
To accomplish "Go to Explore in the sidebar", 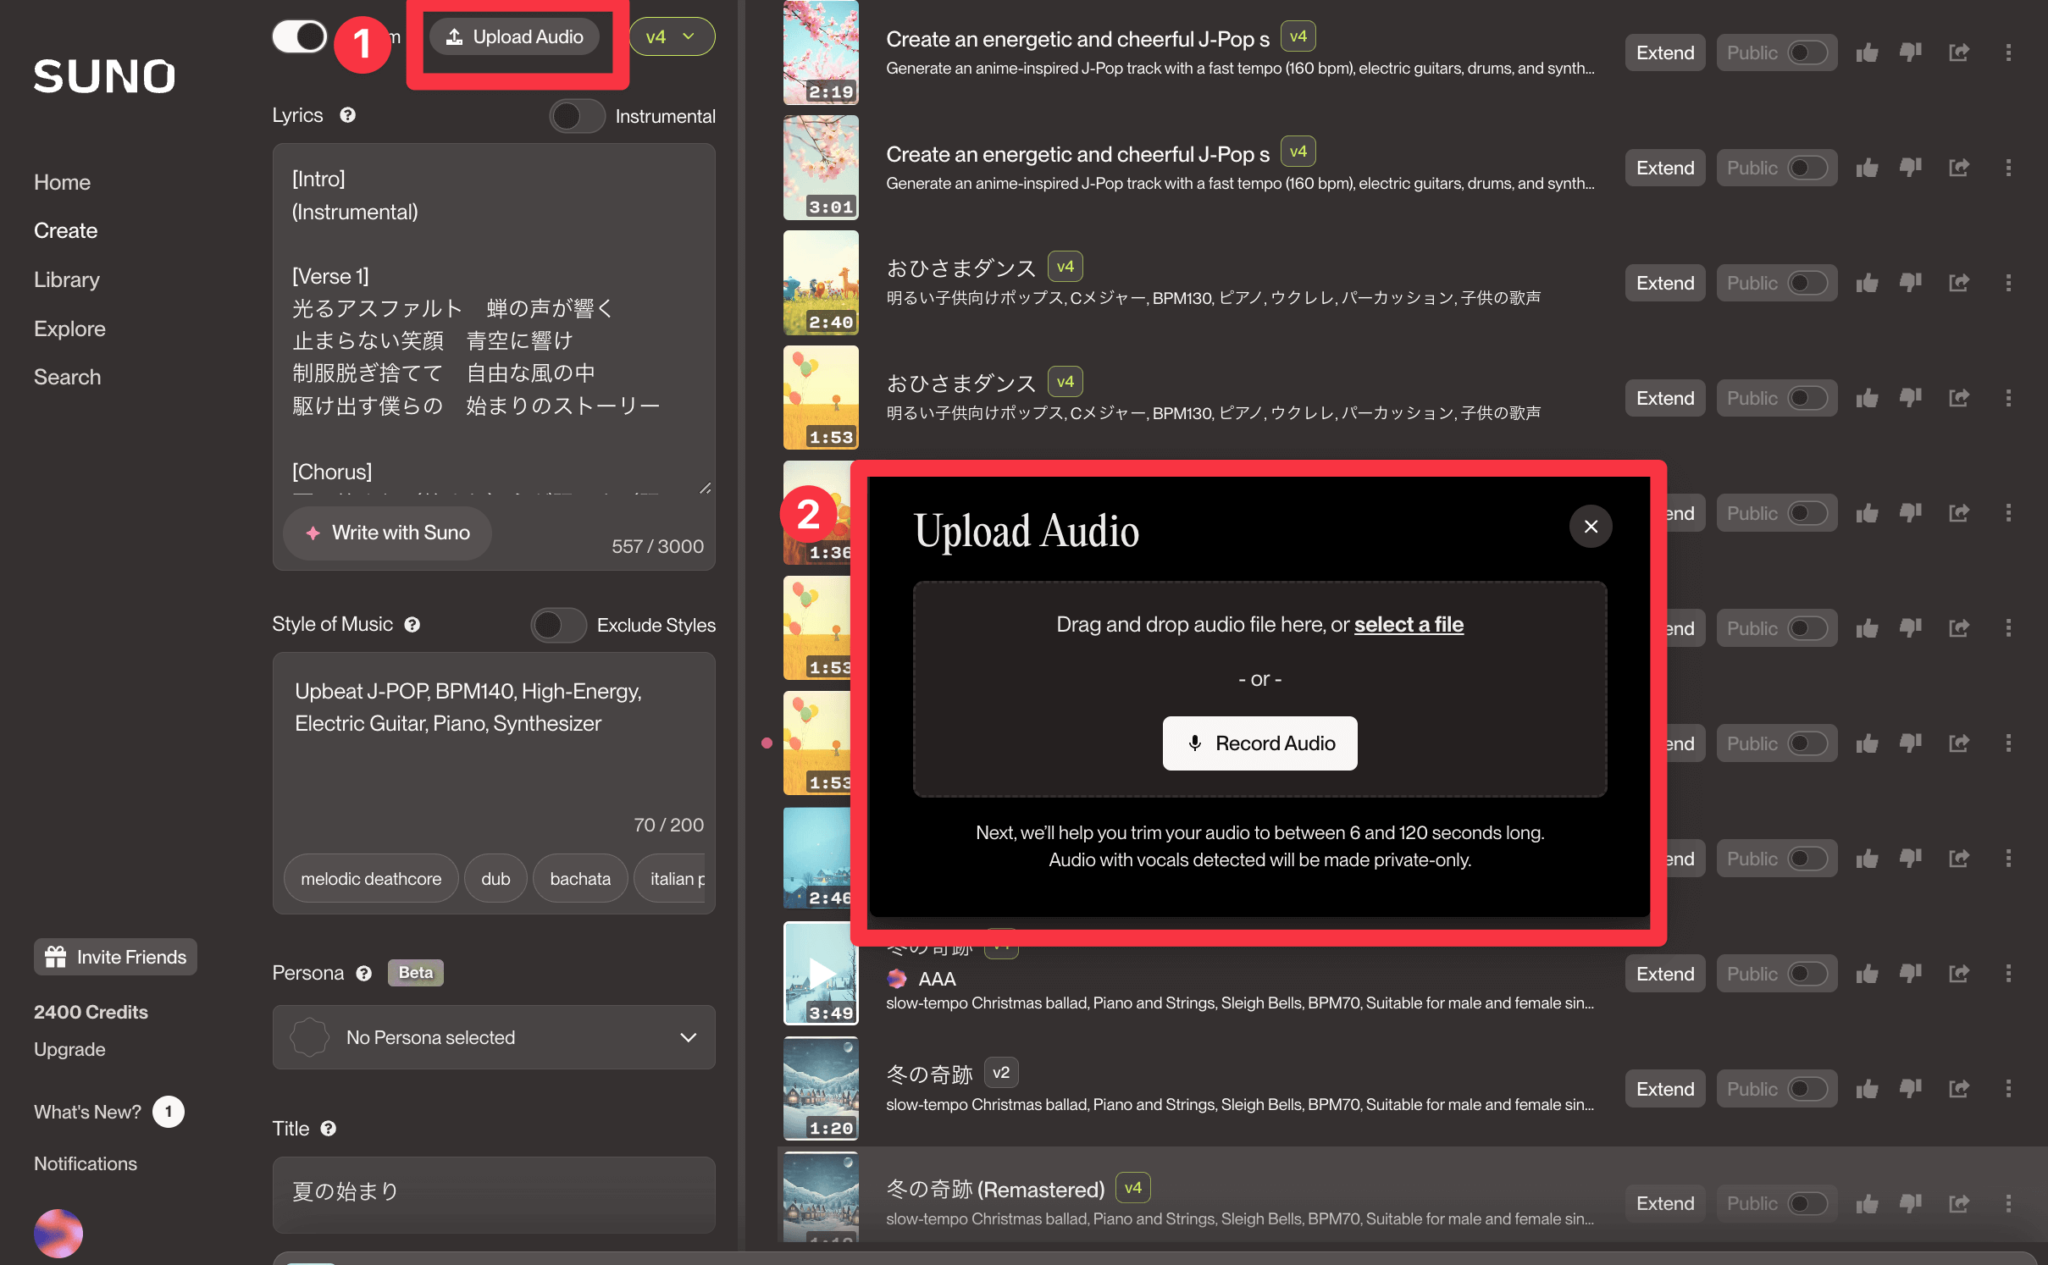I will tap(70, 329).
